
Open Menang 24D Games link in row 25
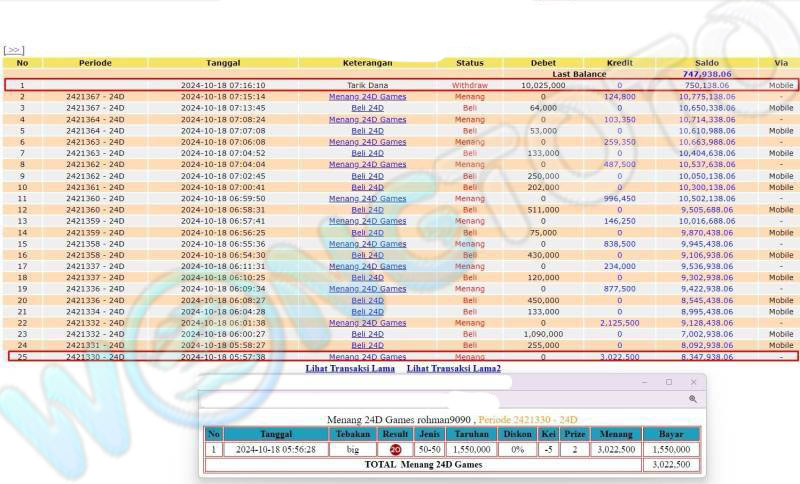[x=367, y=357]
